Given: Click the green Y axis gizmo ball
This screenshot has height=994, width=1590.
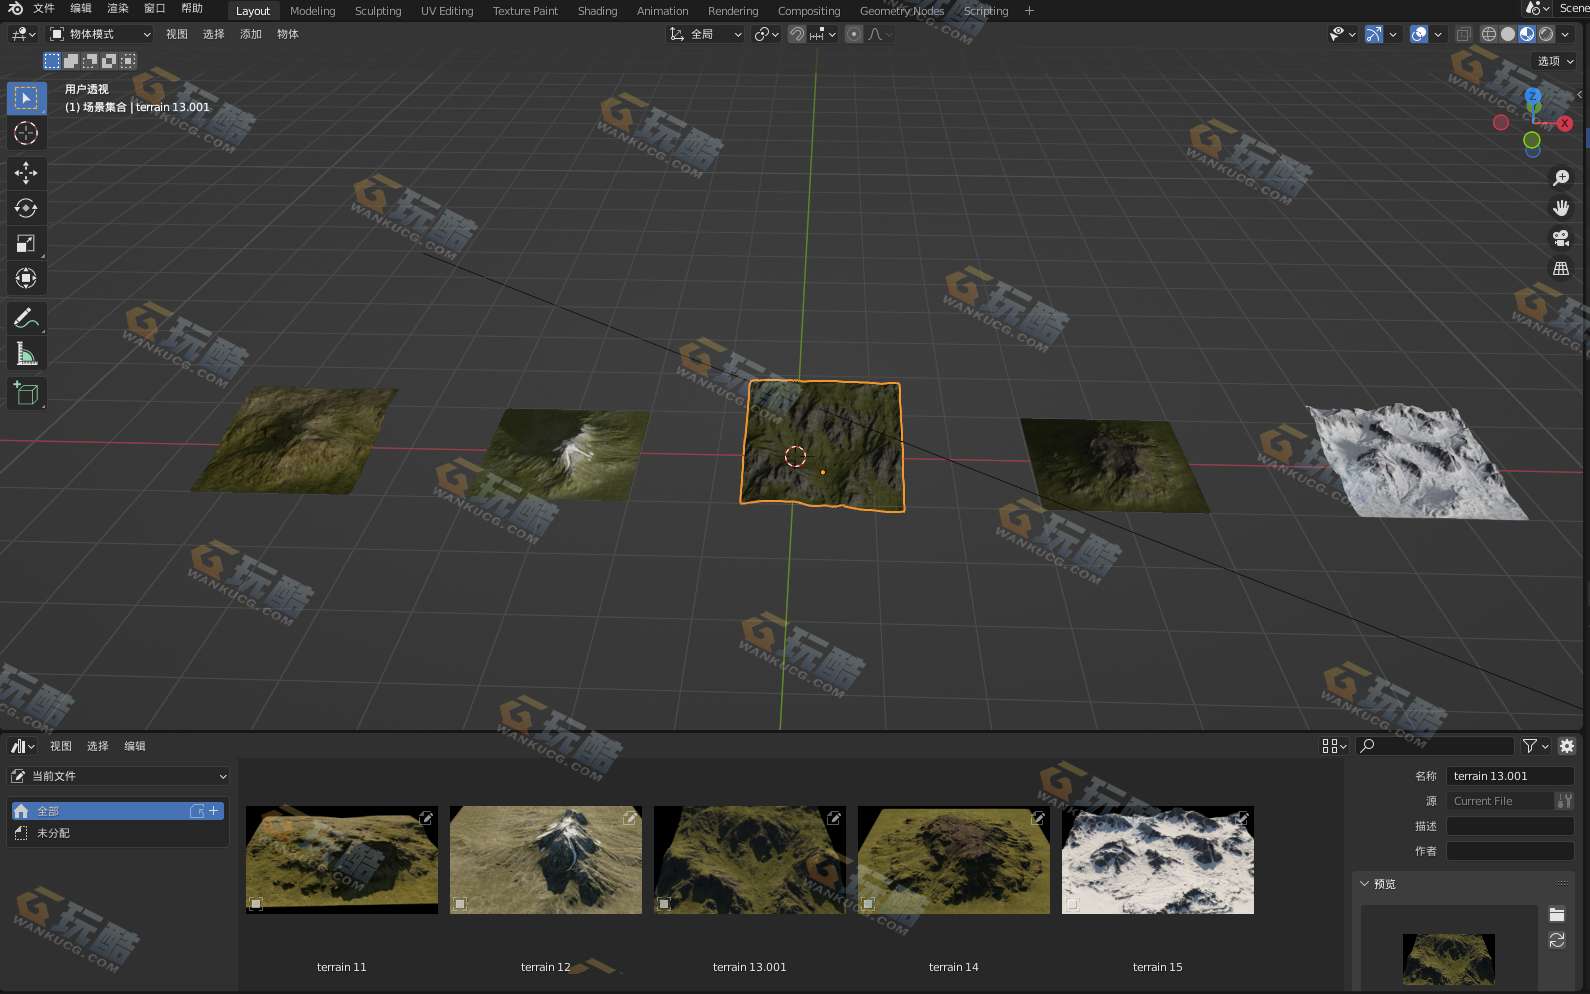Looking at the screenshot, I should pos(1532,140).
